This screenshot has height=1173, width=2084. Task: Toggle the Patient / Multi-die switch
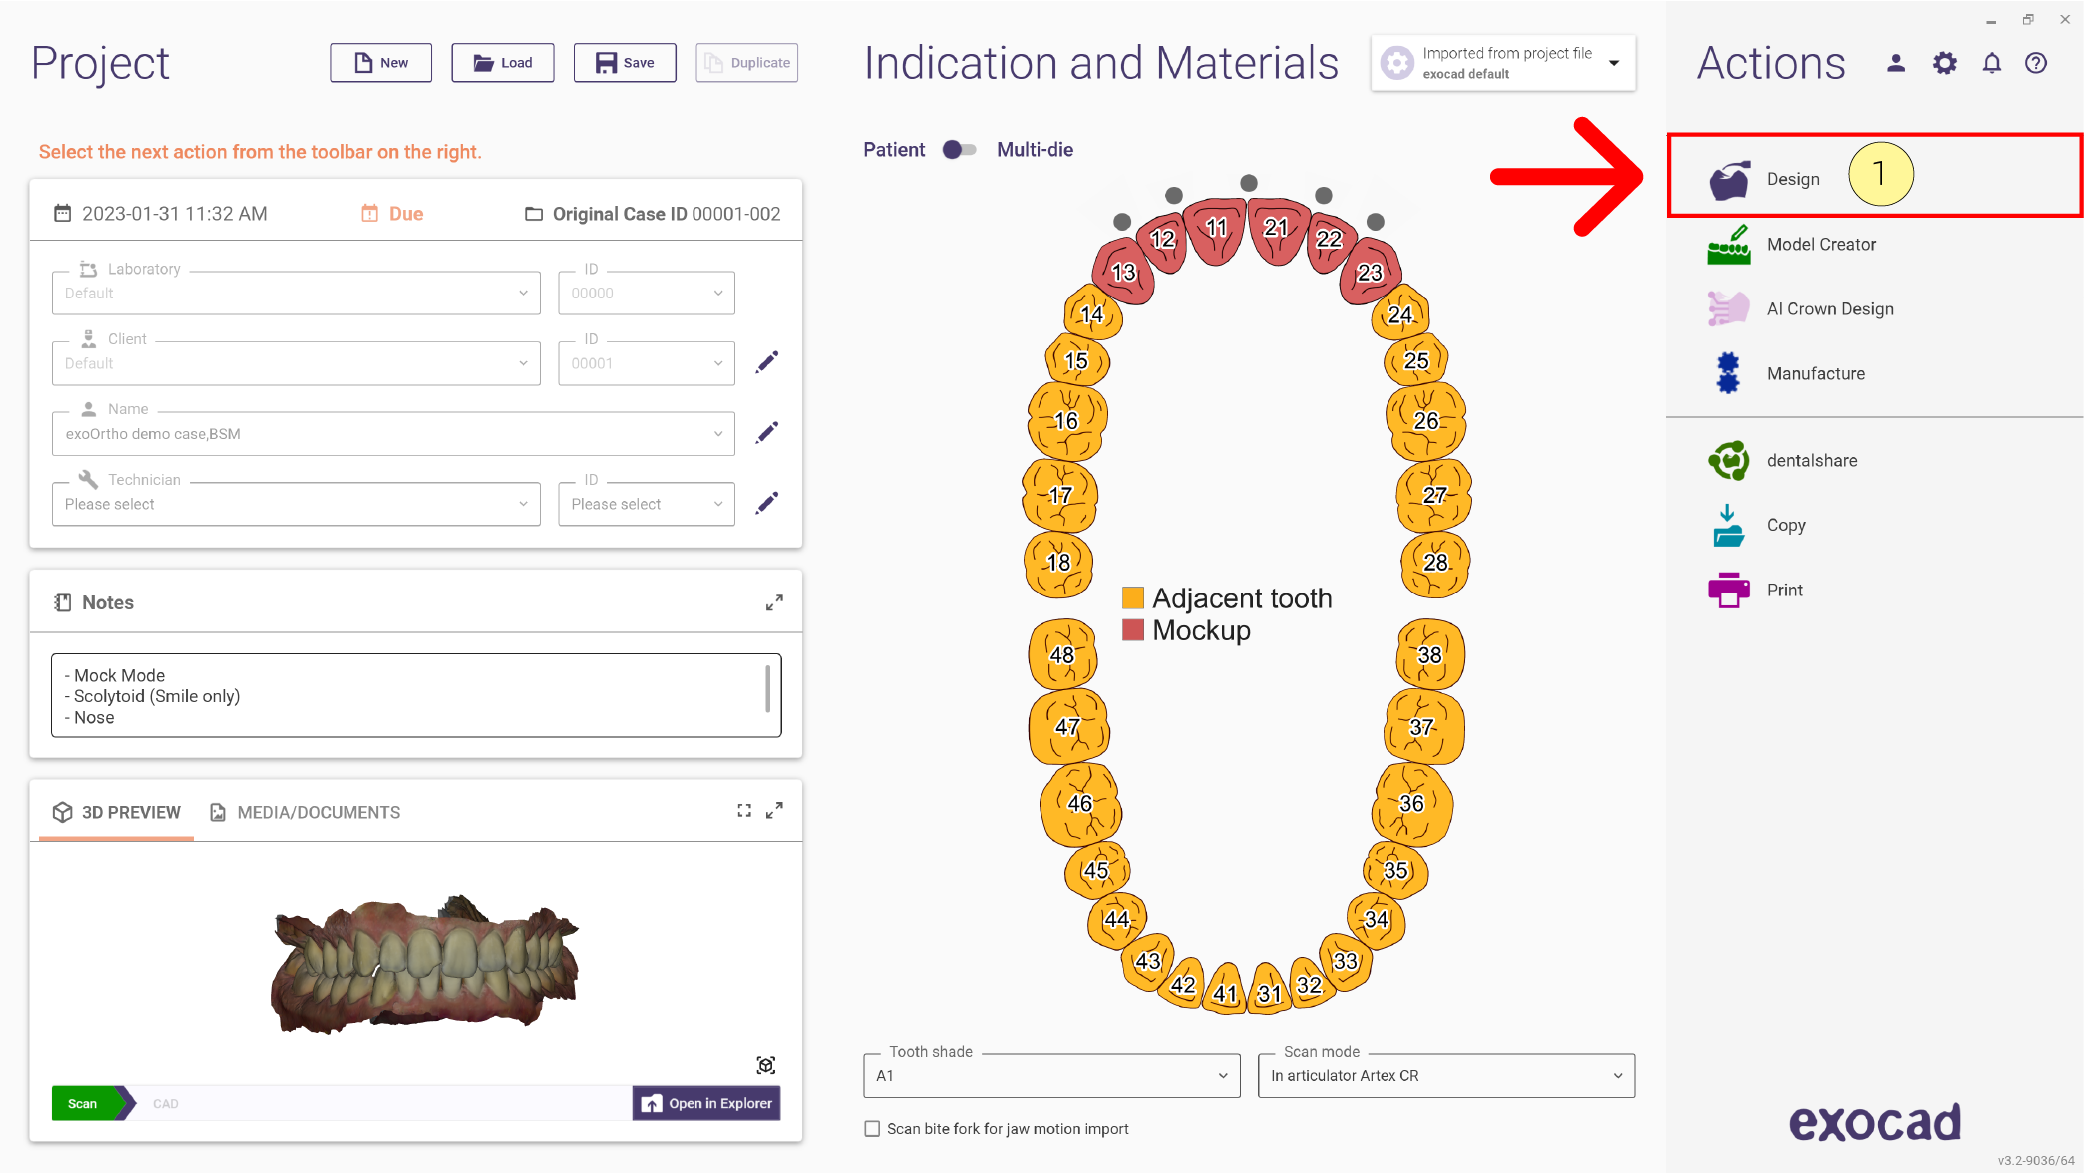[x=959, y=150]
